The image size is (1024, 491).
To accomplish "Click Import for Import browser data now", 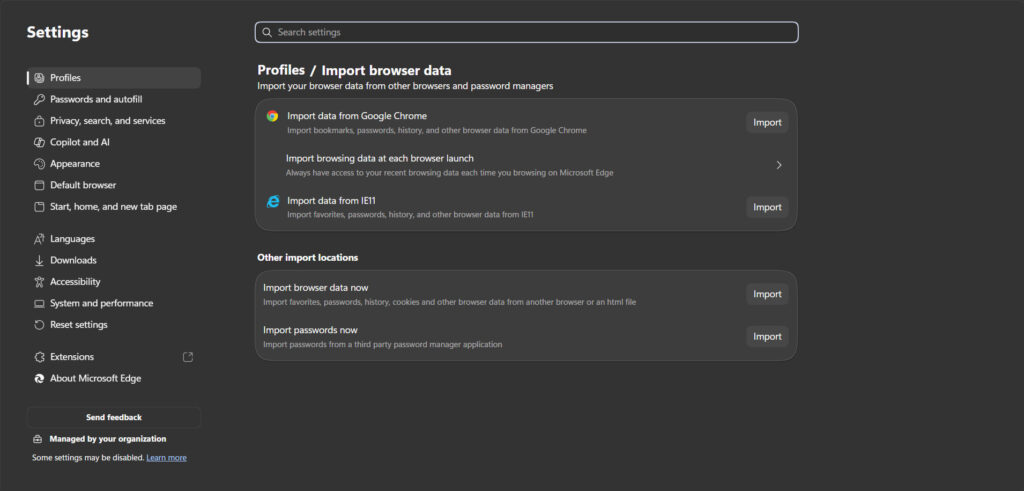I will coord(767,294).
